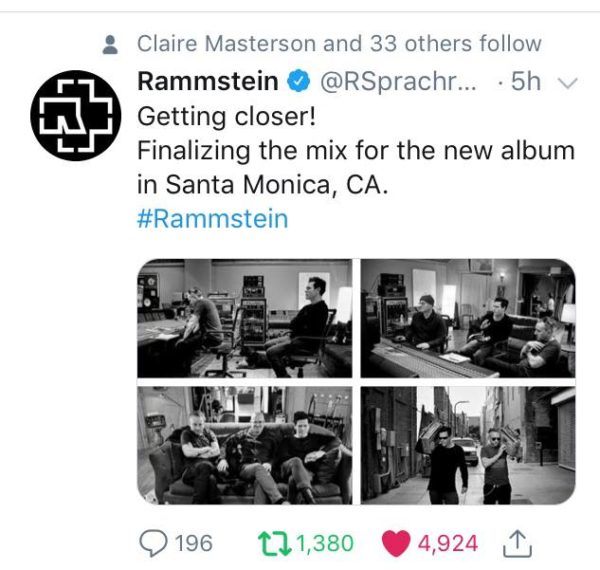The height and width of the screenshot is (570, 600).
Task: Open the @RSprachr... handle
Action: pos(398,82)
